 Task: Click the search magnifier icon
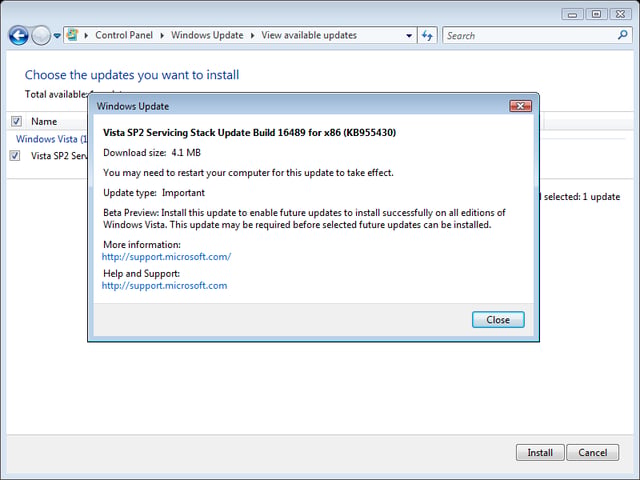(x=622, y=35)
